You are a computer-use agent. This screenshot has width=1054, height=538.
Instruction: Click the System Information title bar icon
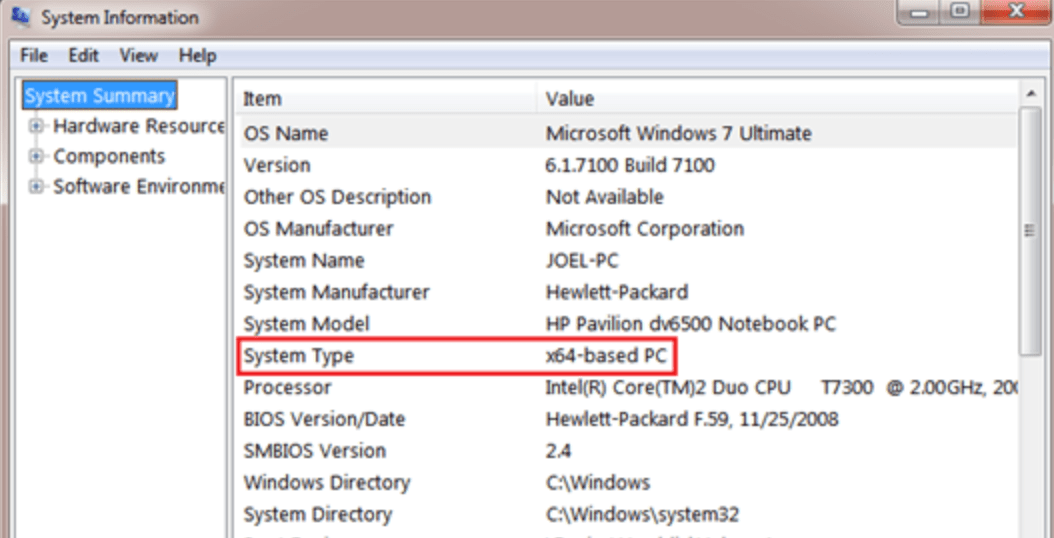[x=19, y=17]
